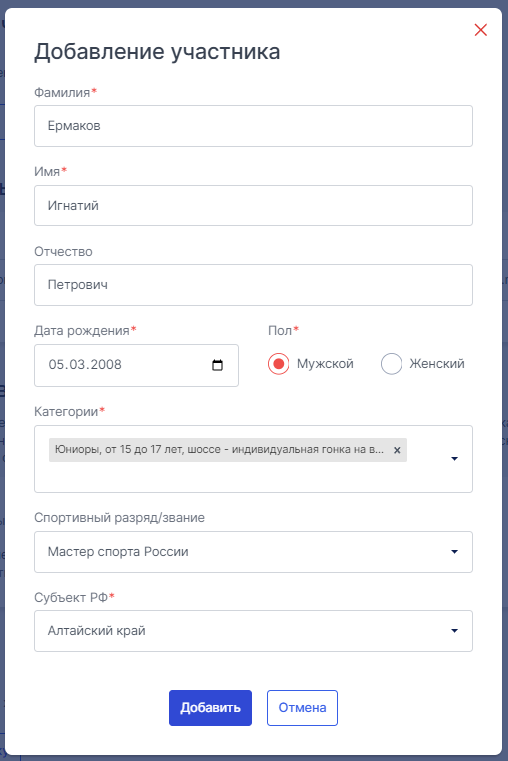Image resolution: width=508 pixels, height=761 pixels.
Task: Select the Женский radio button
Action: 392,364
